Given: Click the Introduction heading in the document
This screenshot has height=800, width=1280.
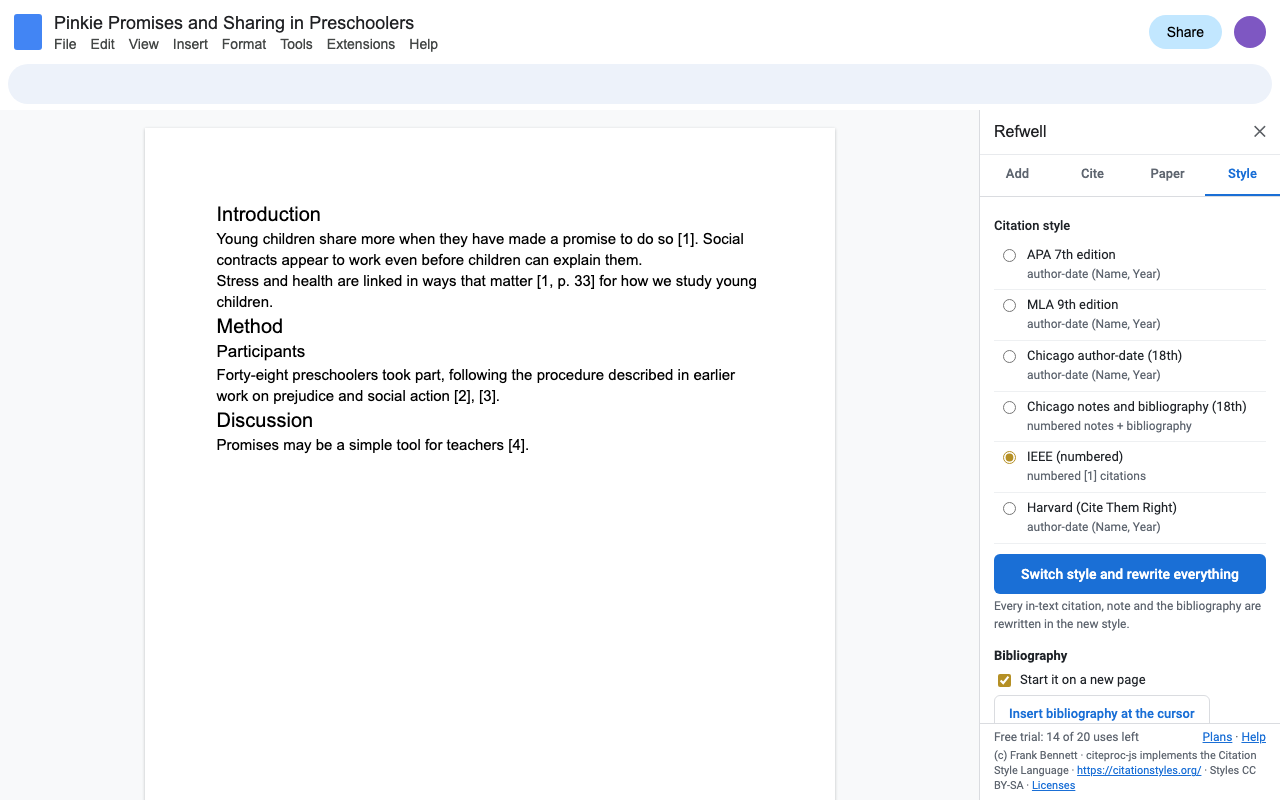Looking at the screenshot, I should 269,214.
